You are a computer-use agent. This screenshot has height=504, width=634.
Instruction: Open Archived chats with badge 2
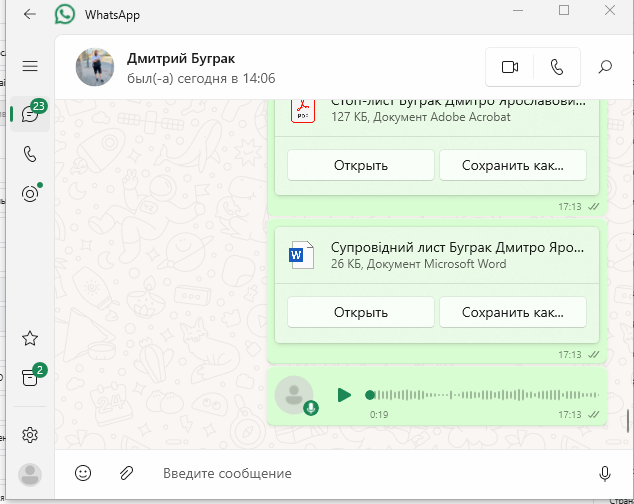(x=30, y=377)
